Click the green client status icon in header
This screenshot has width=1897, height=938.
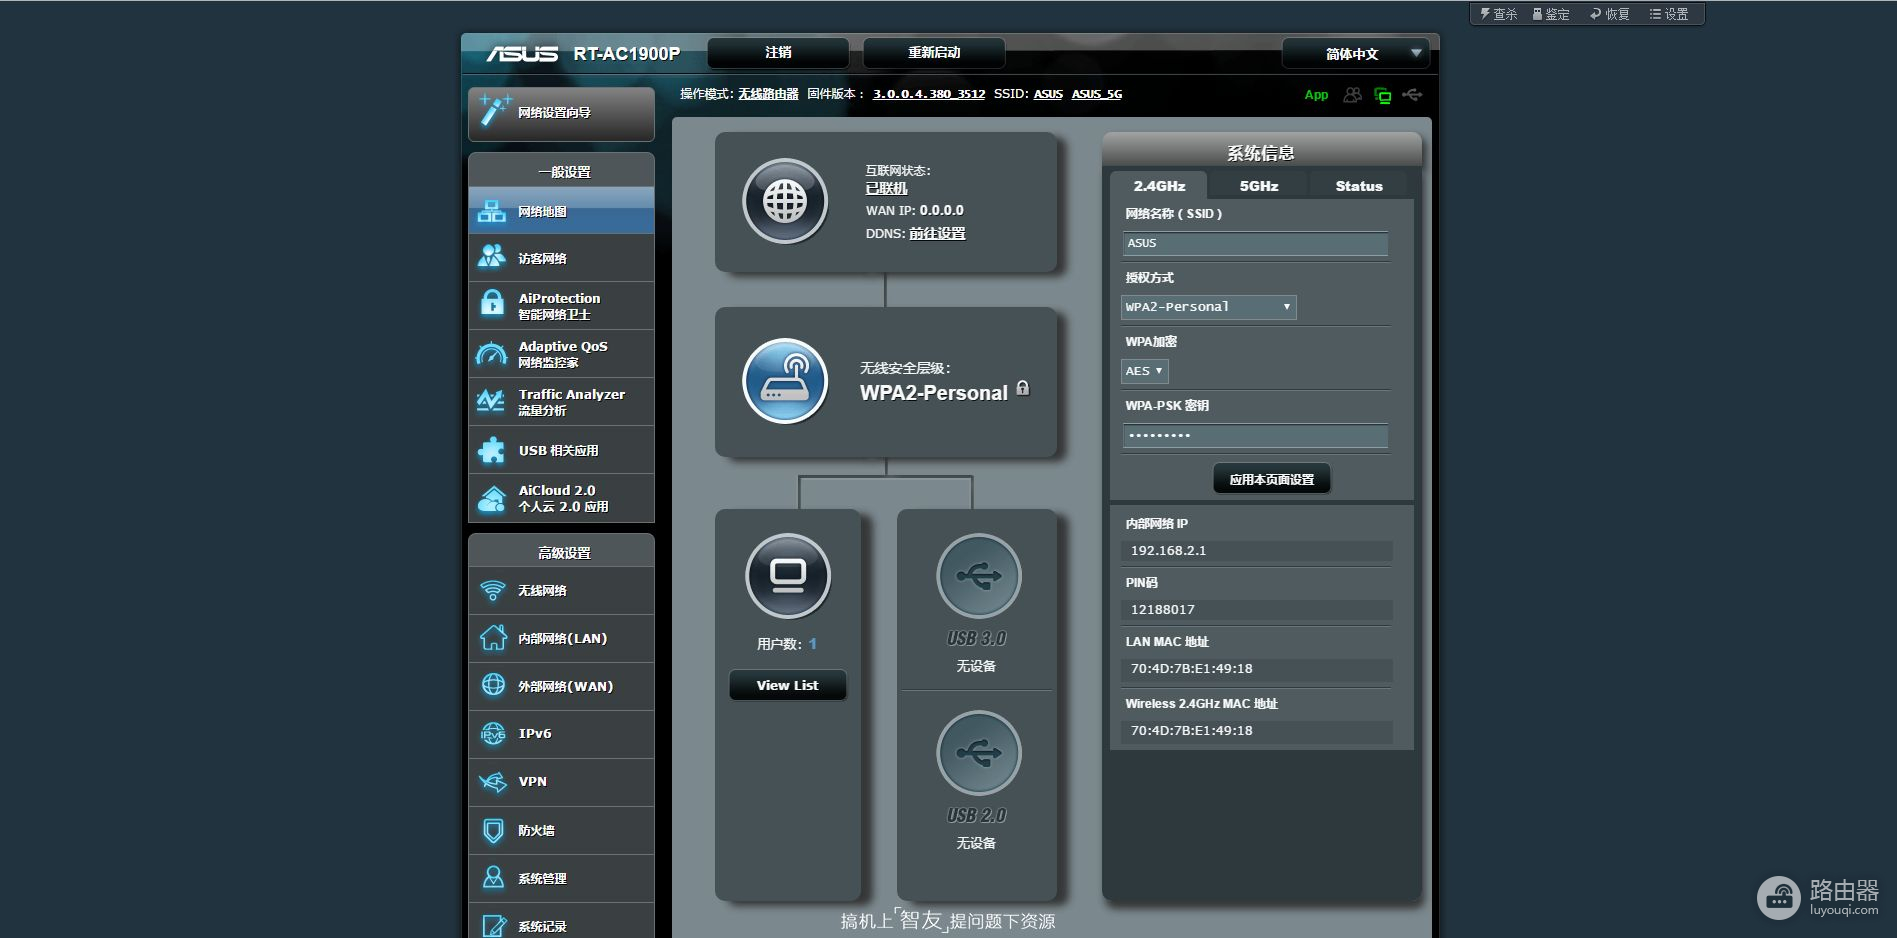pos(1383,96)
